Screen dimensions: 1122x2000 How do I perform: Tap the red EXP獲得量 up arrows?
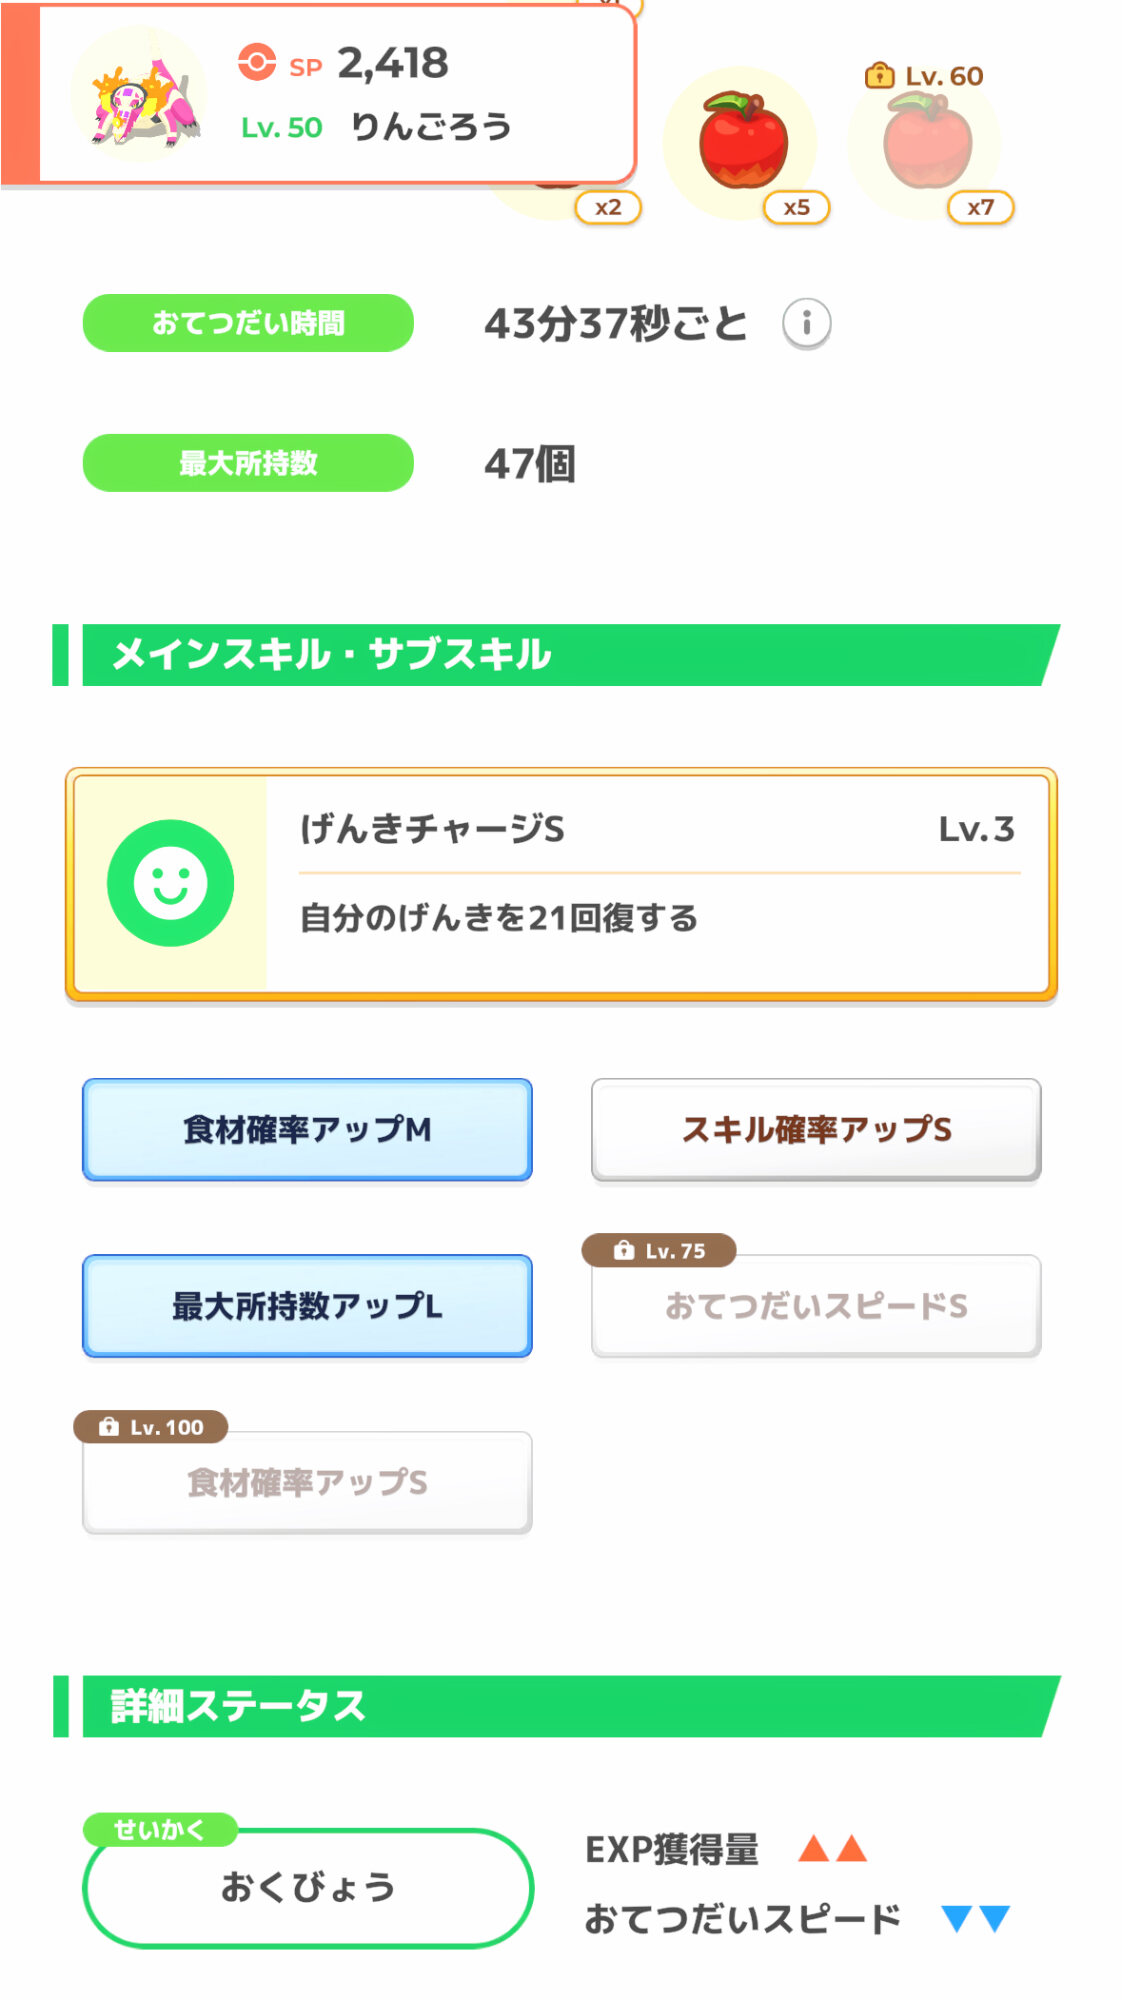click(832, 1849)
